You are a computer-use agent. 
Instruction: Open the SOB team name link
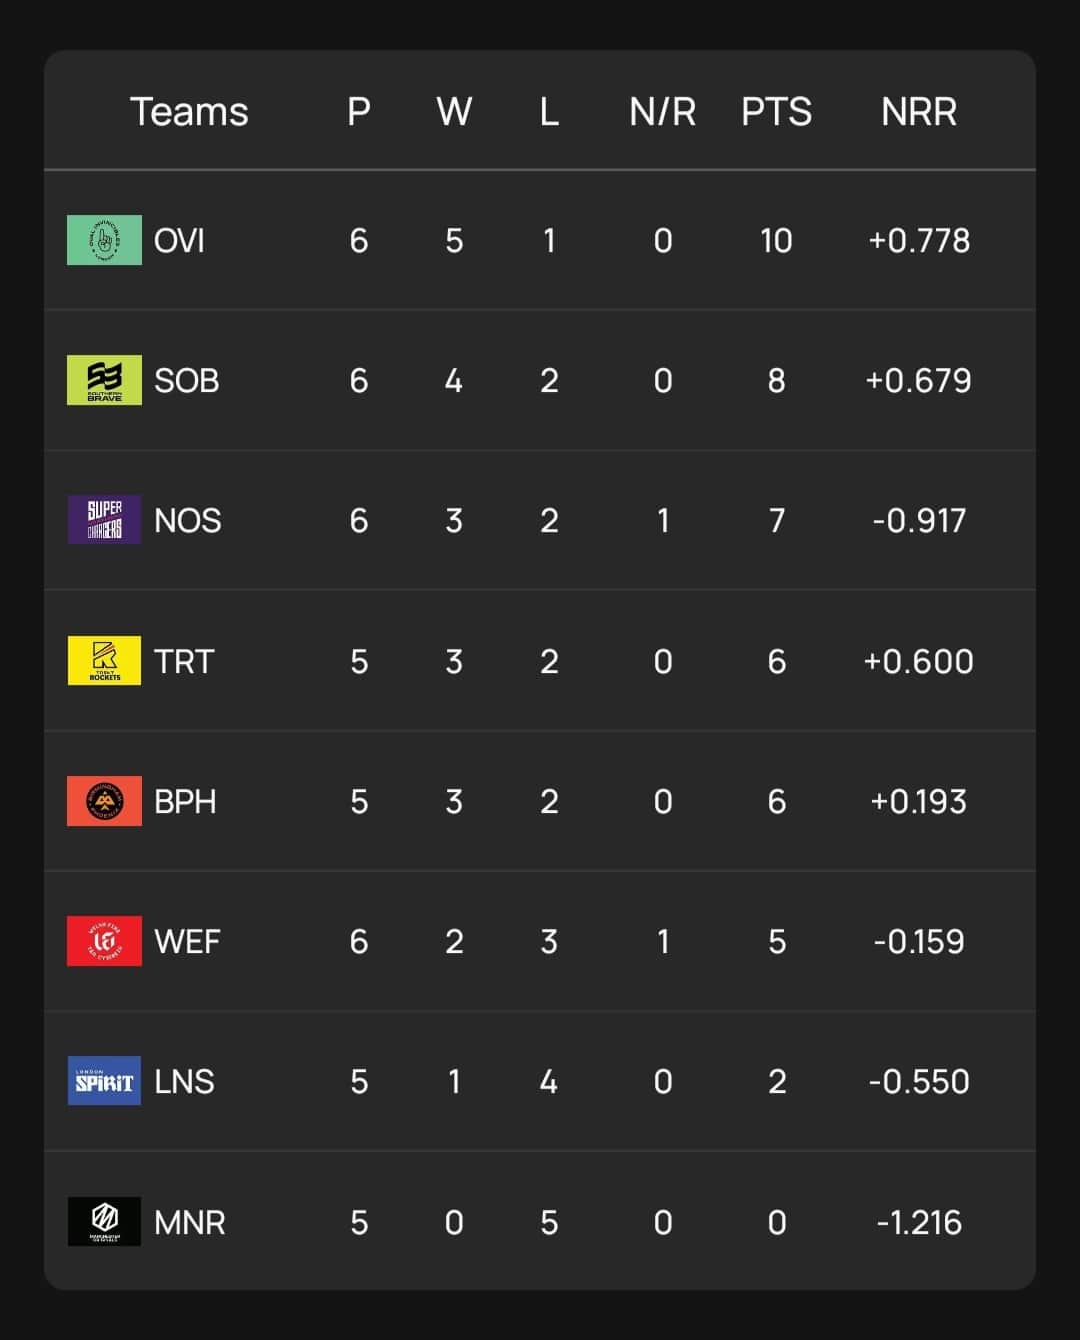coord(186,381)
